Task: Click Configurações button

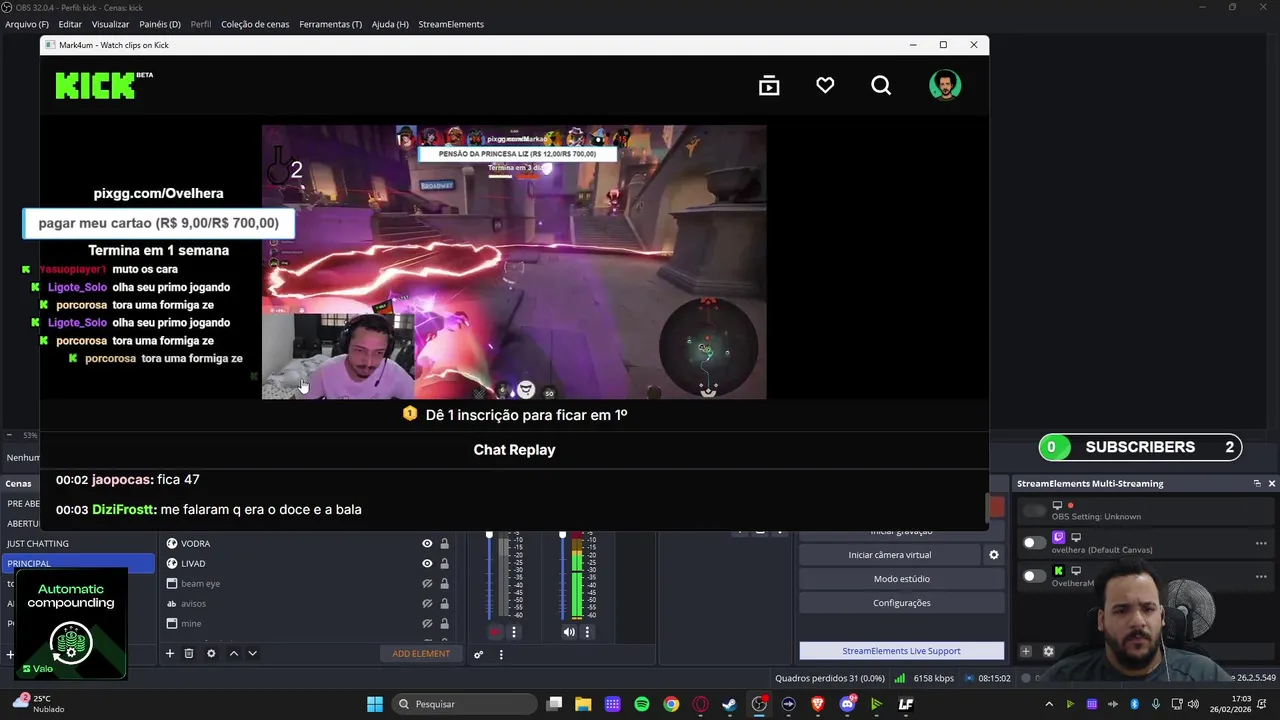Action: [x=902, y=603]
